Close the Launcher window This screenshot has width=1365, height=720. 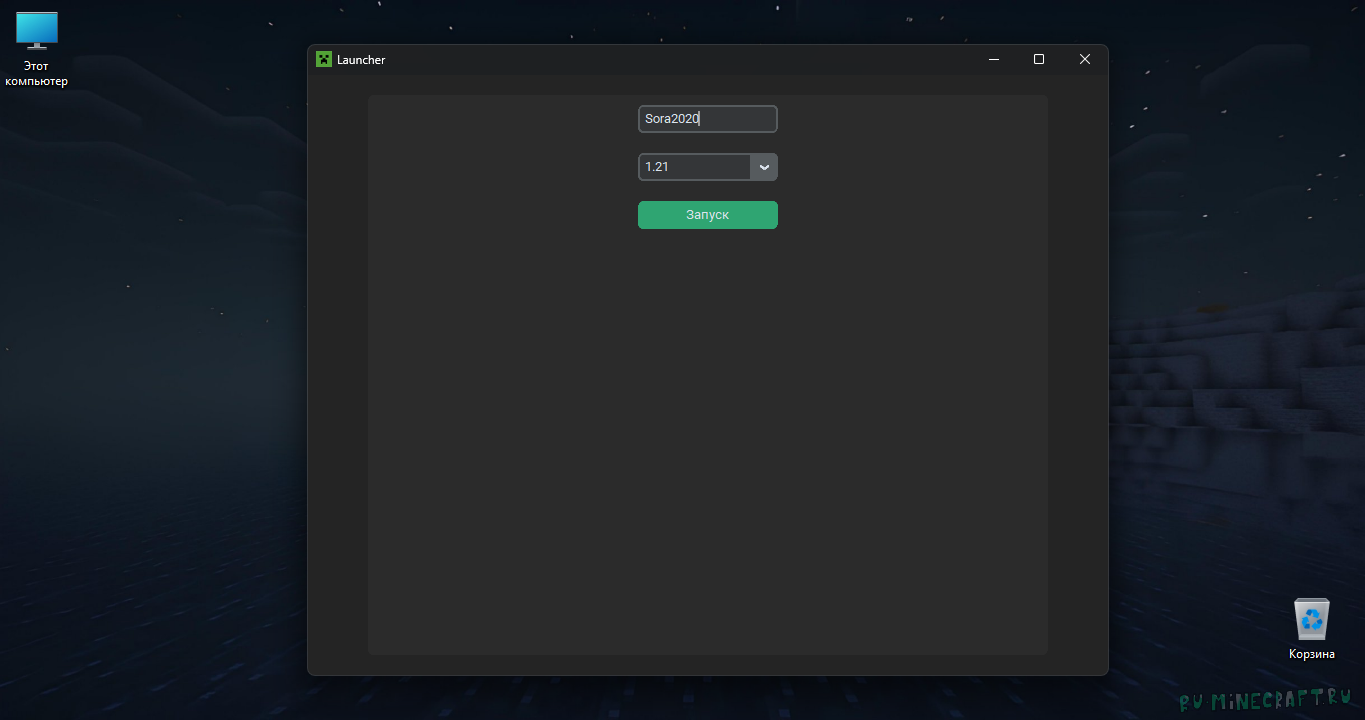[1085, 60]
